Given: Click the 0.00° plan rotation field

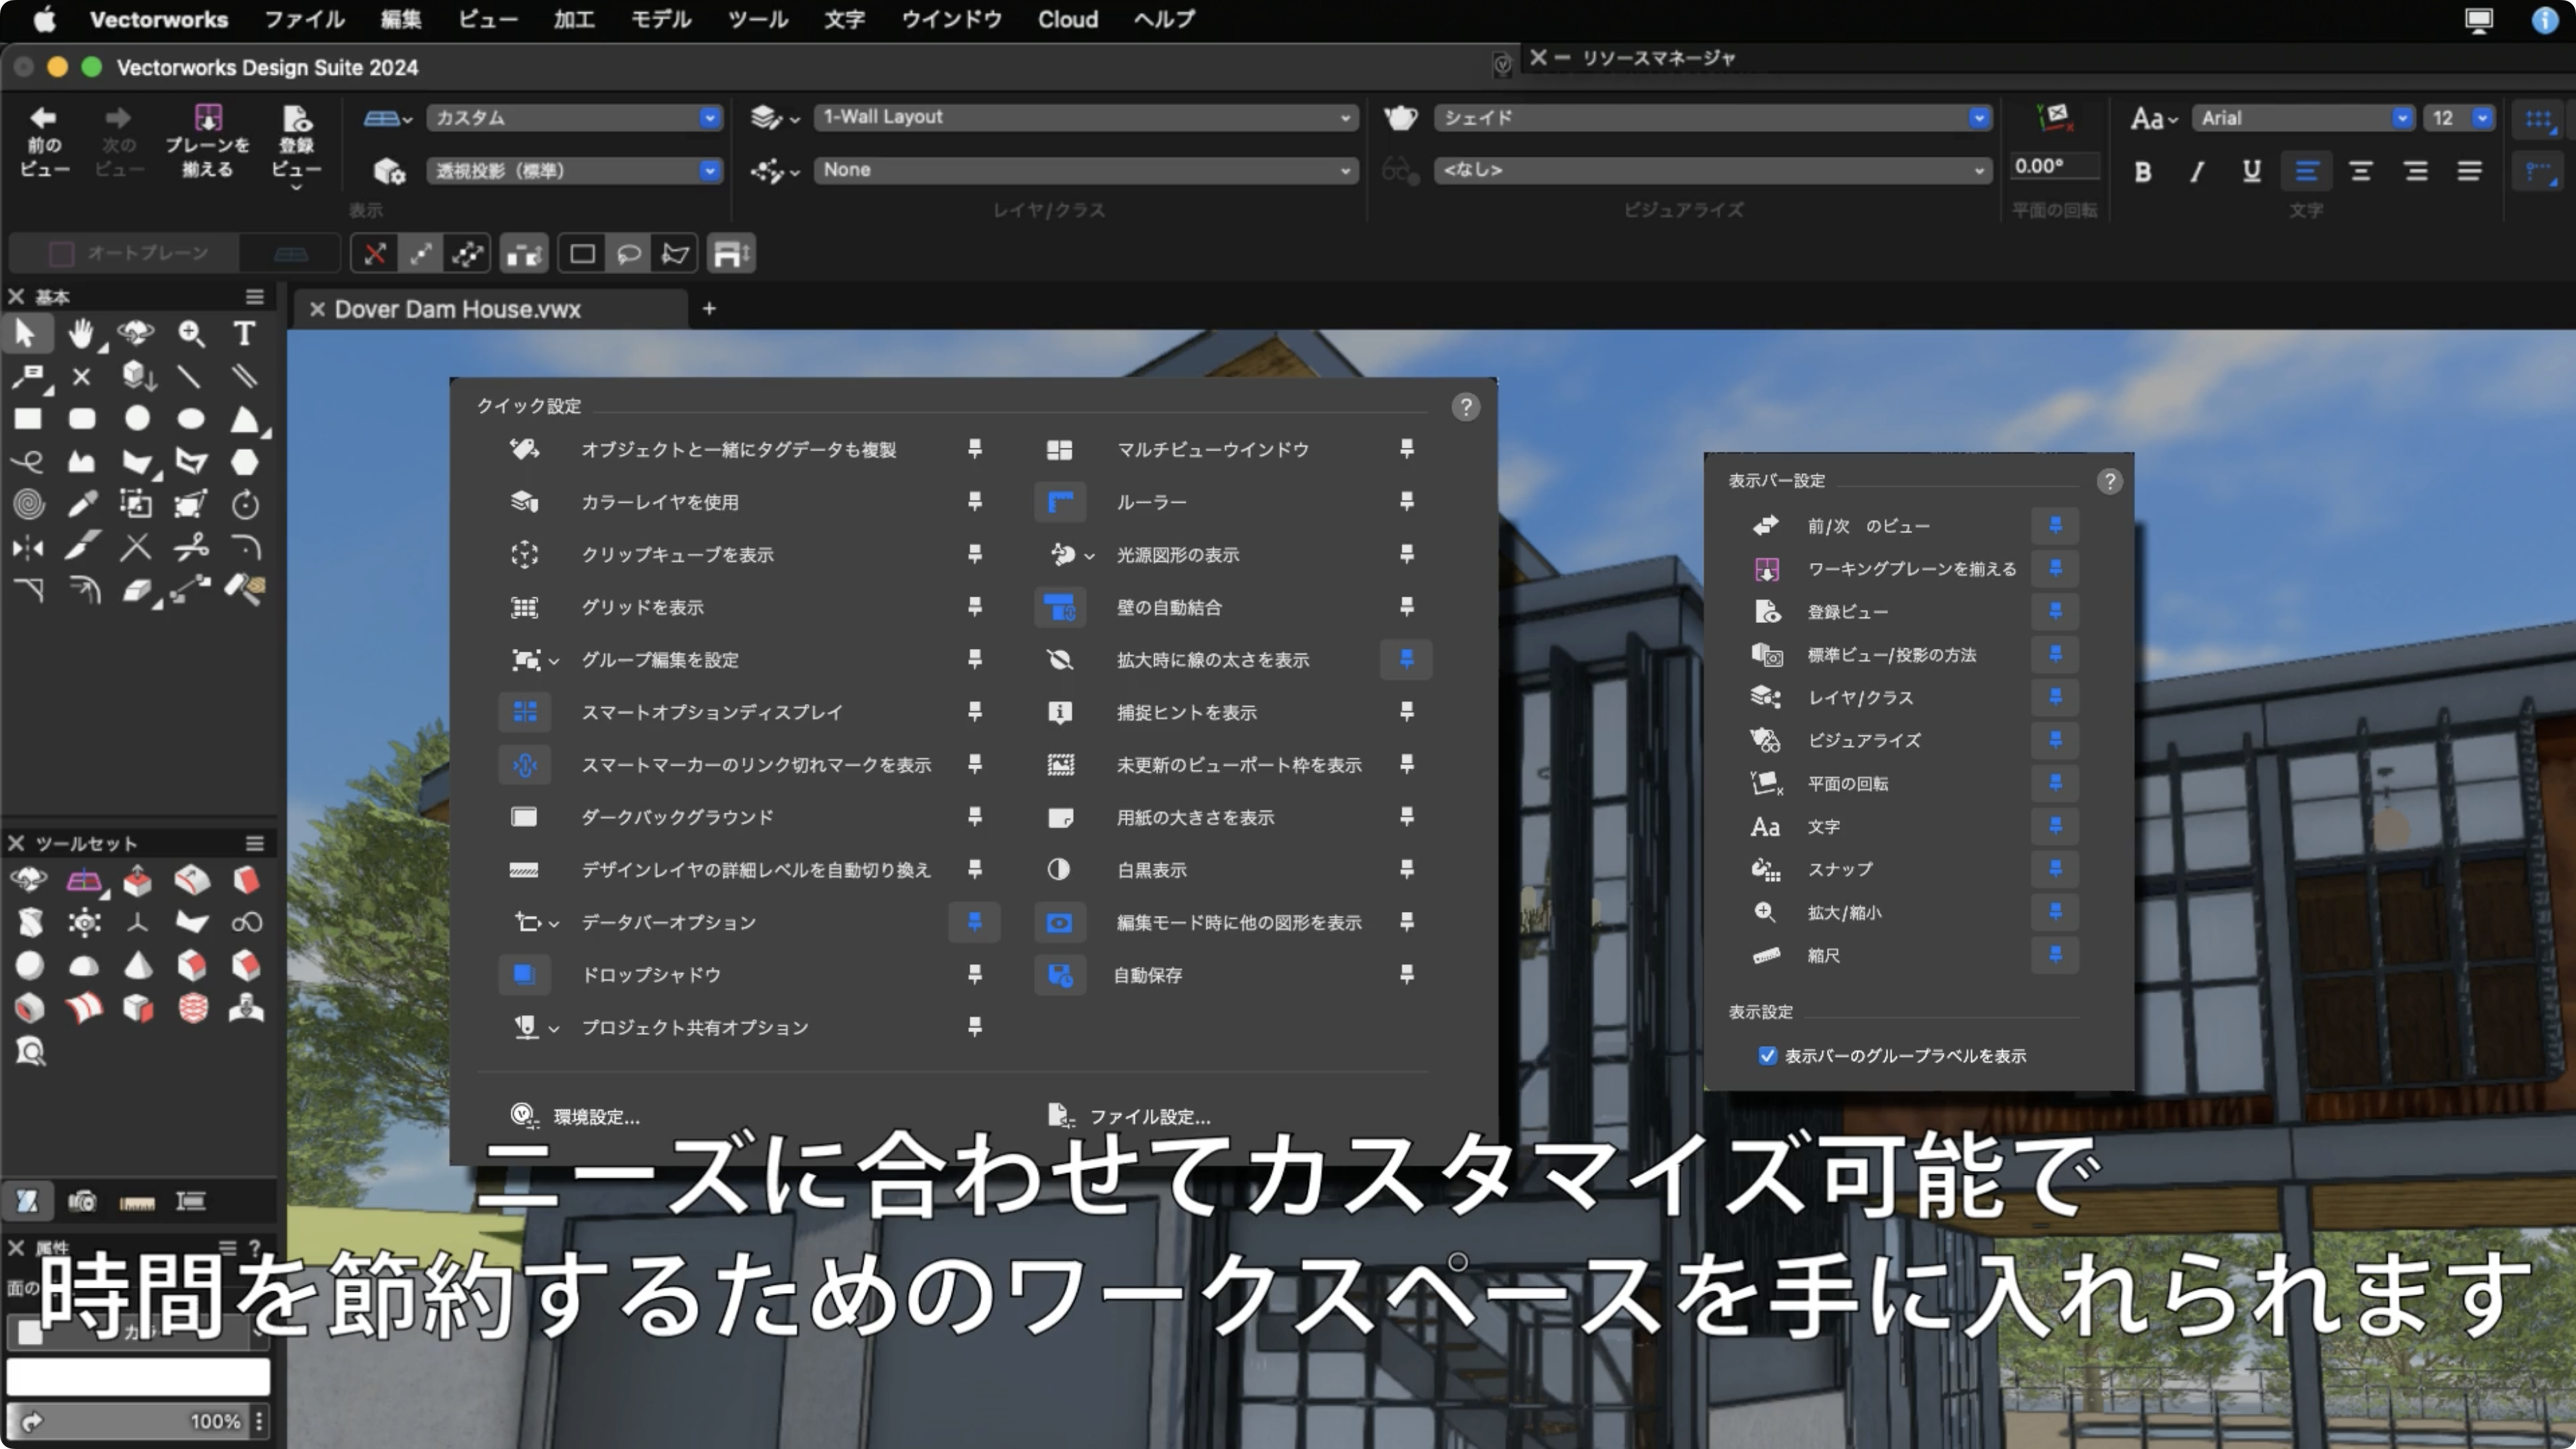Looking at the screenshot, I should tap(2054, 167).
